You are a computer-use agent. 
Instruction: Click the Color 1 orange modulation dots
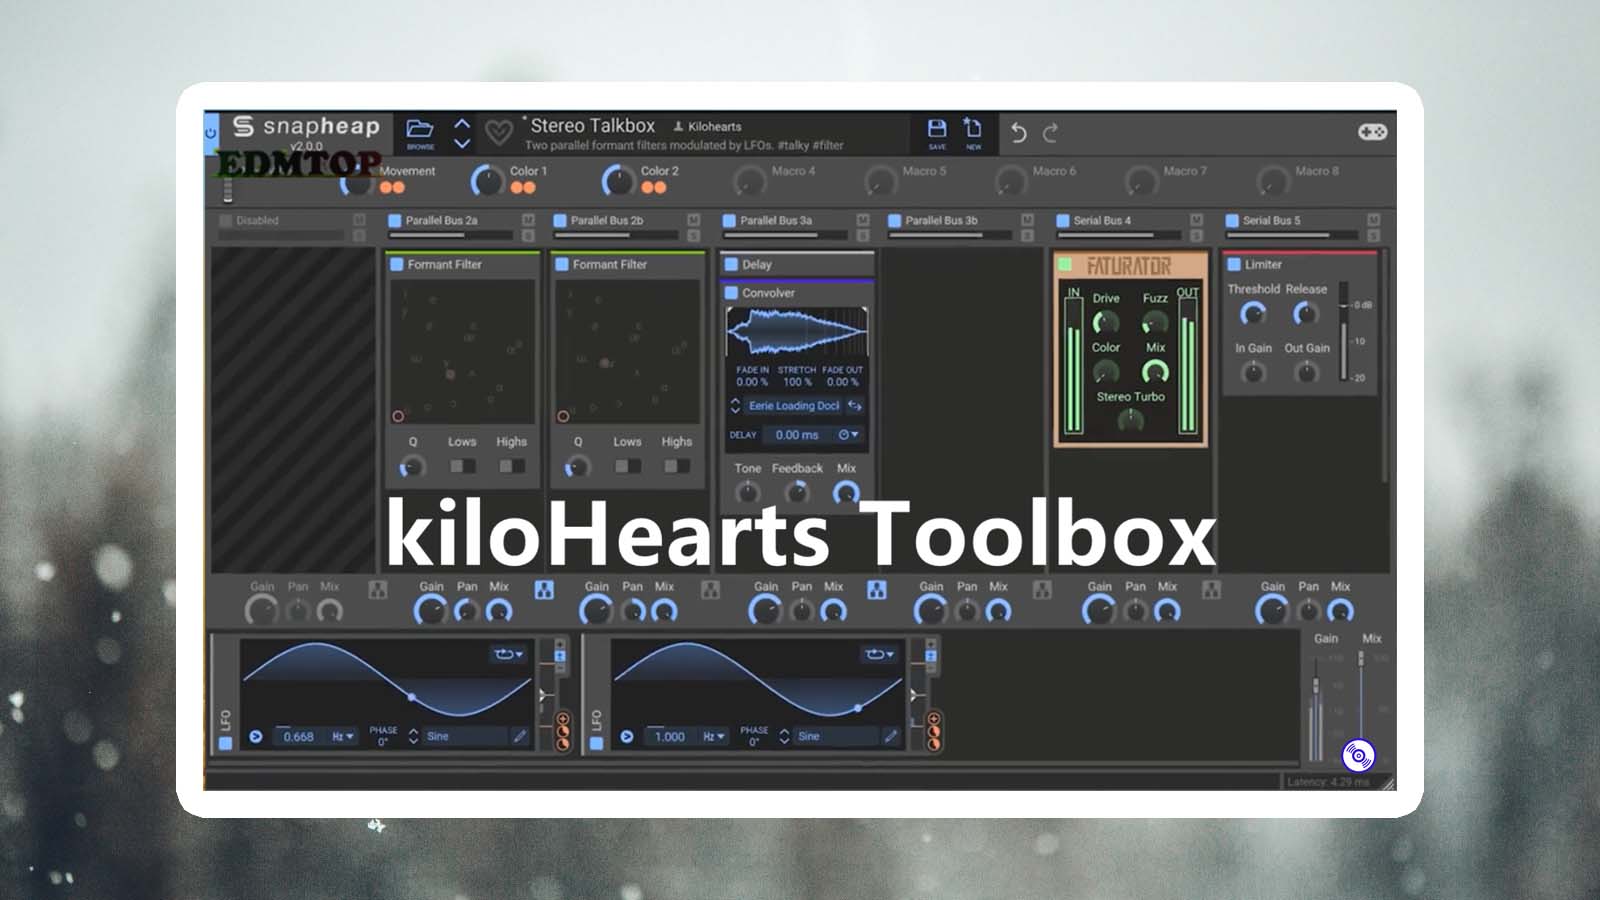[x=523, y=188]
